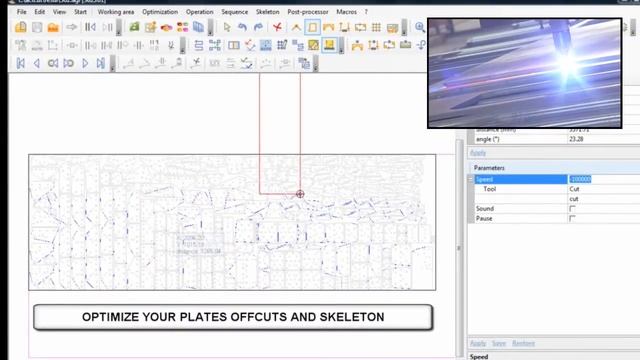
Task: Open the Sequence menu
Action: click(x=235, y=12)
